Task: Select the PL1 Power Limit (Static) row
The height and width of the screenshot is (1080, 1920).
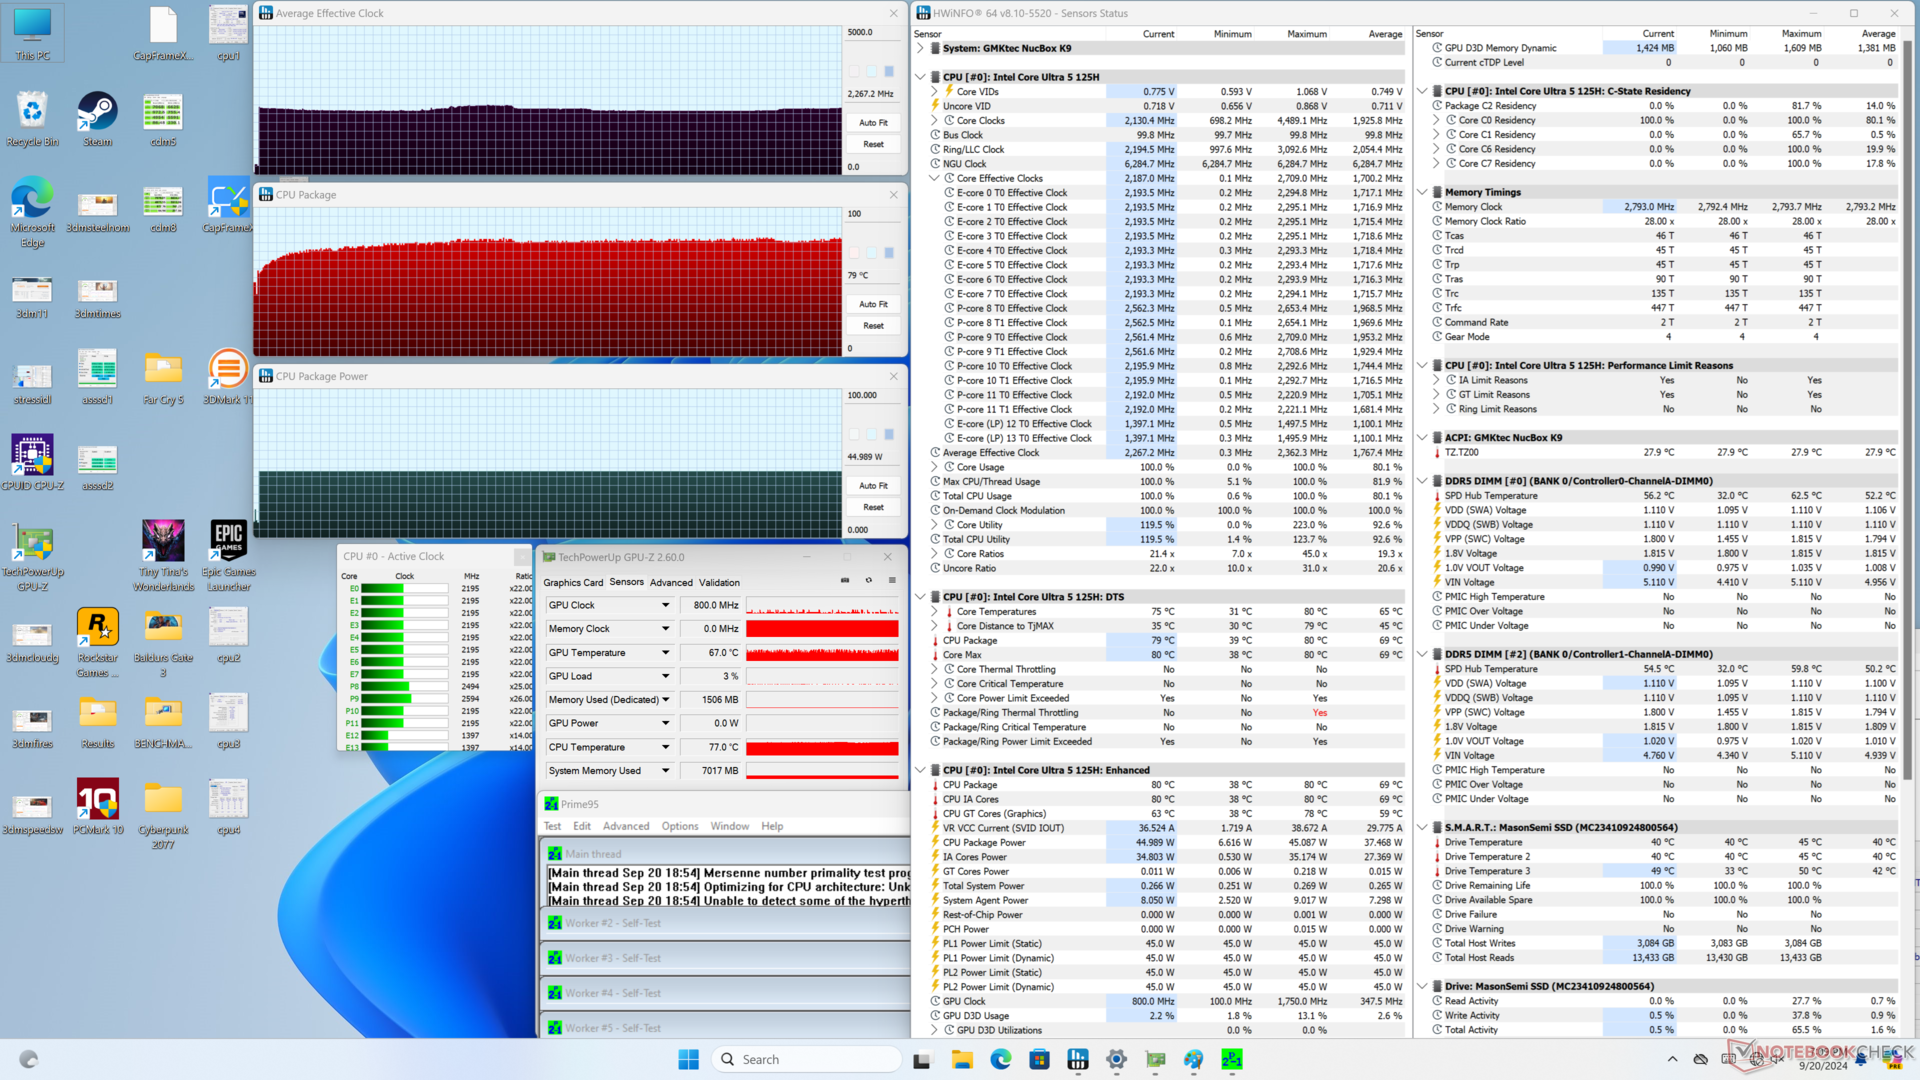Action: [1166, 944]
